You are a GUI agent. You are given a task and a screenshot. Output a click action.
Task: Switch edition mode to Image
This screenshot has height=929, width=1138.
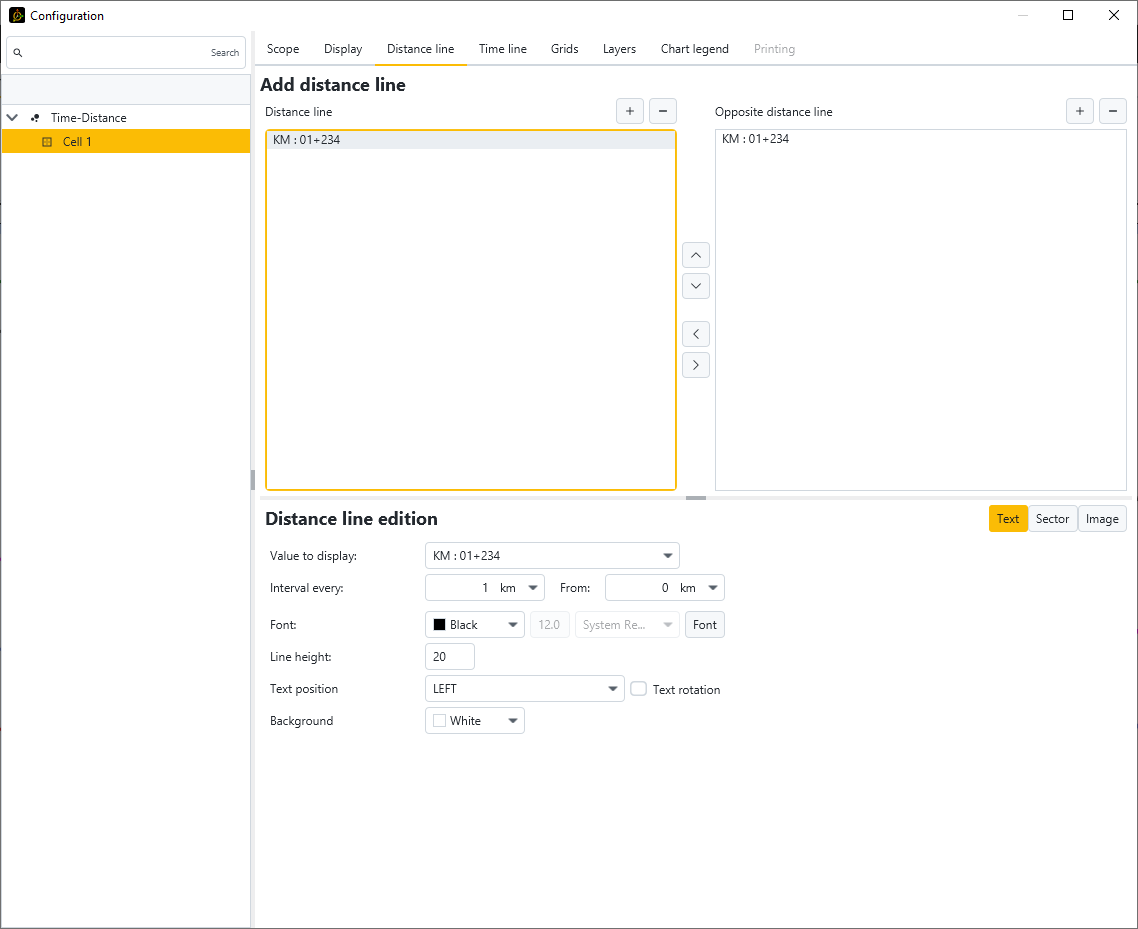pos(1102,518)
